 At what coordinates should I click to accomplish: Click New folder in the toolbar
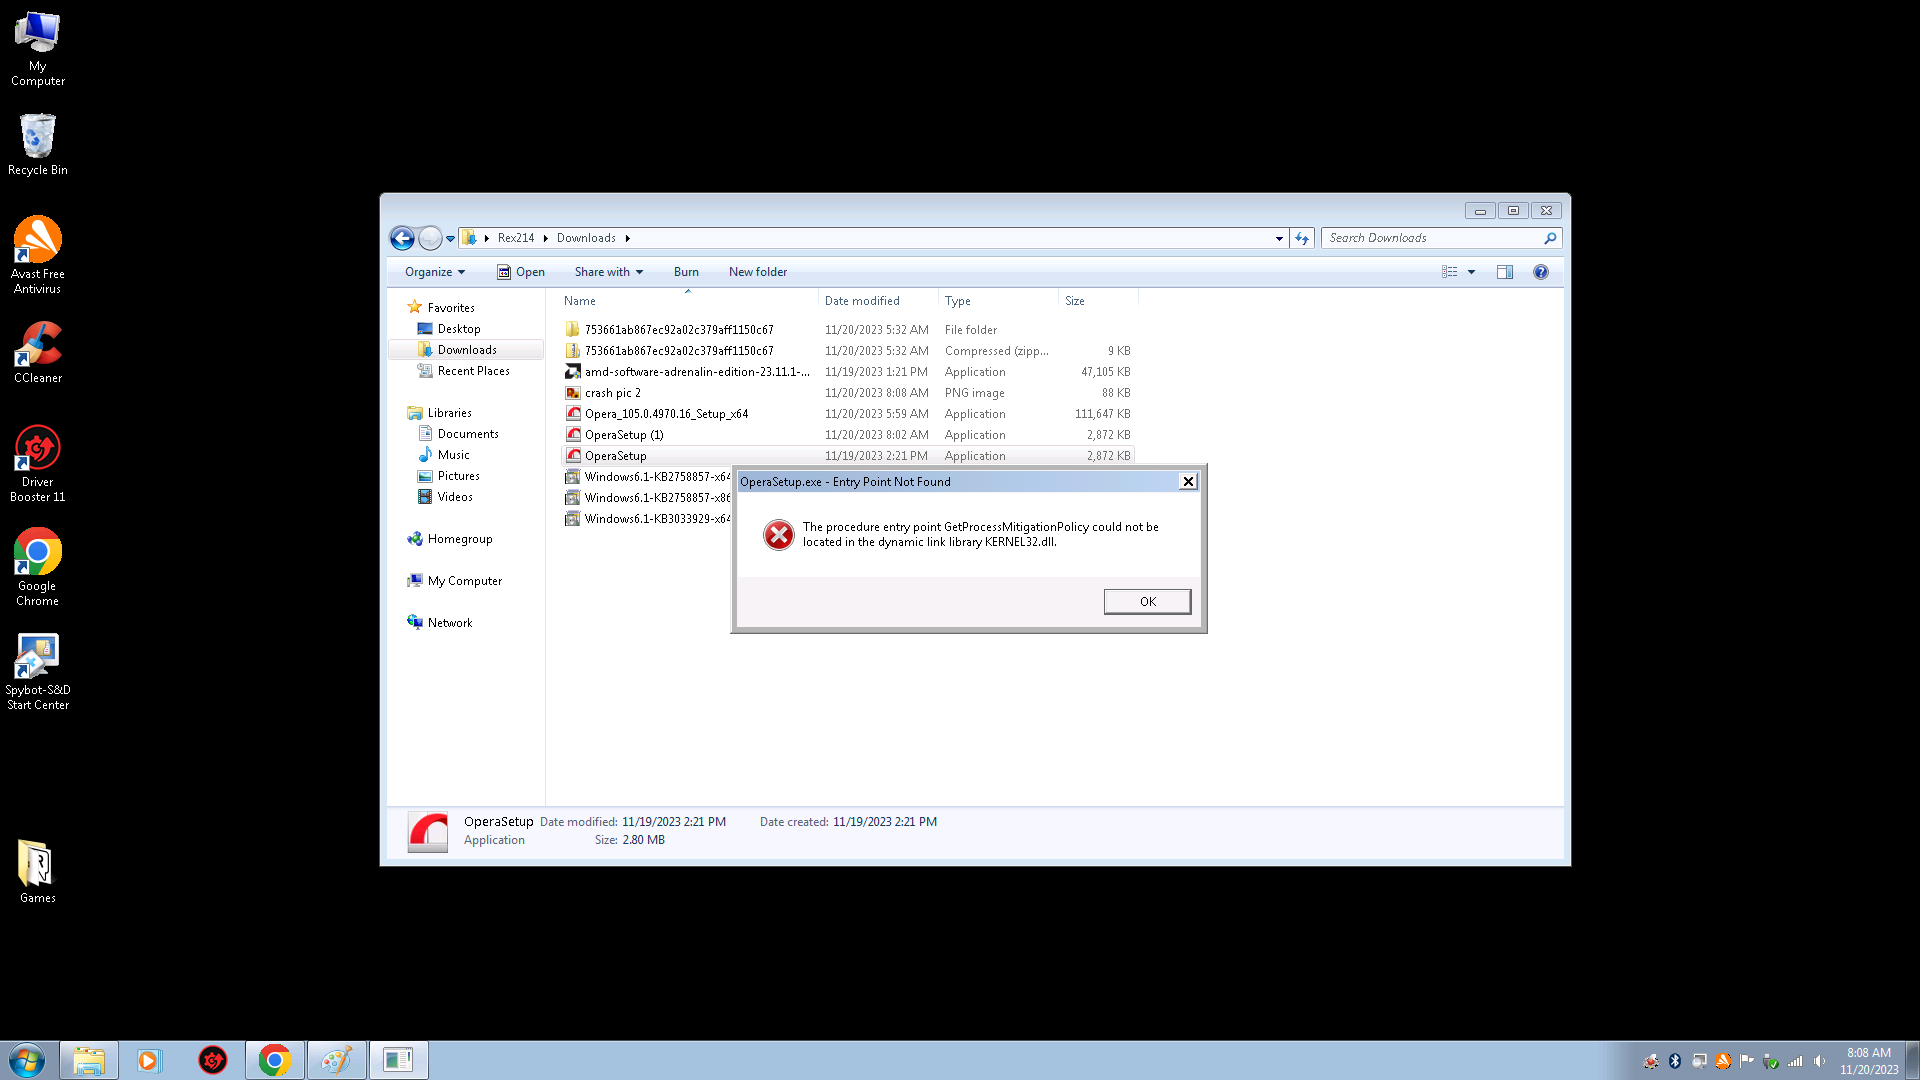[758, 272]
